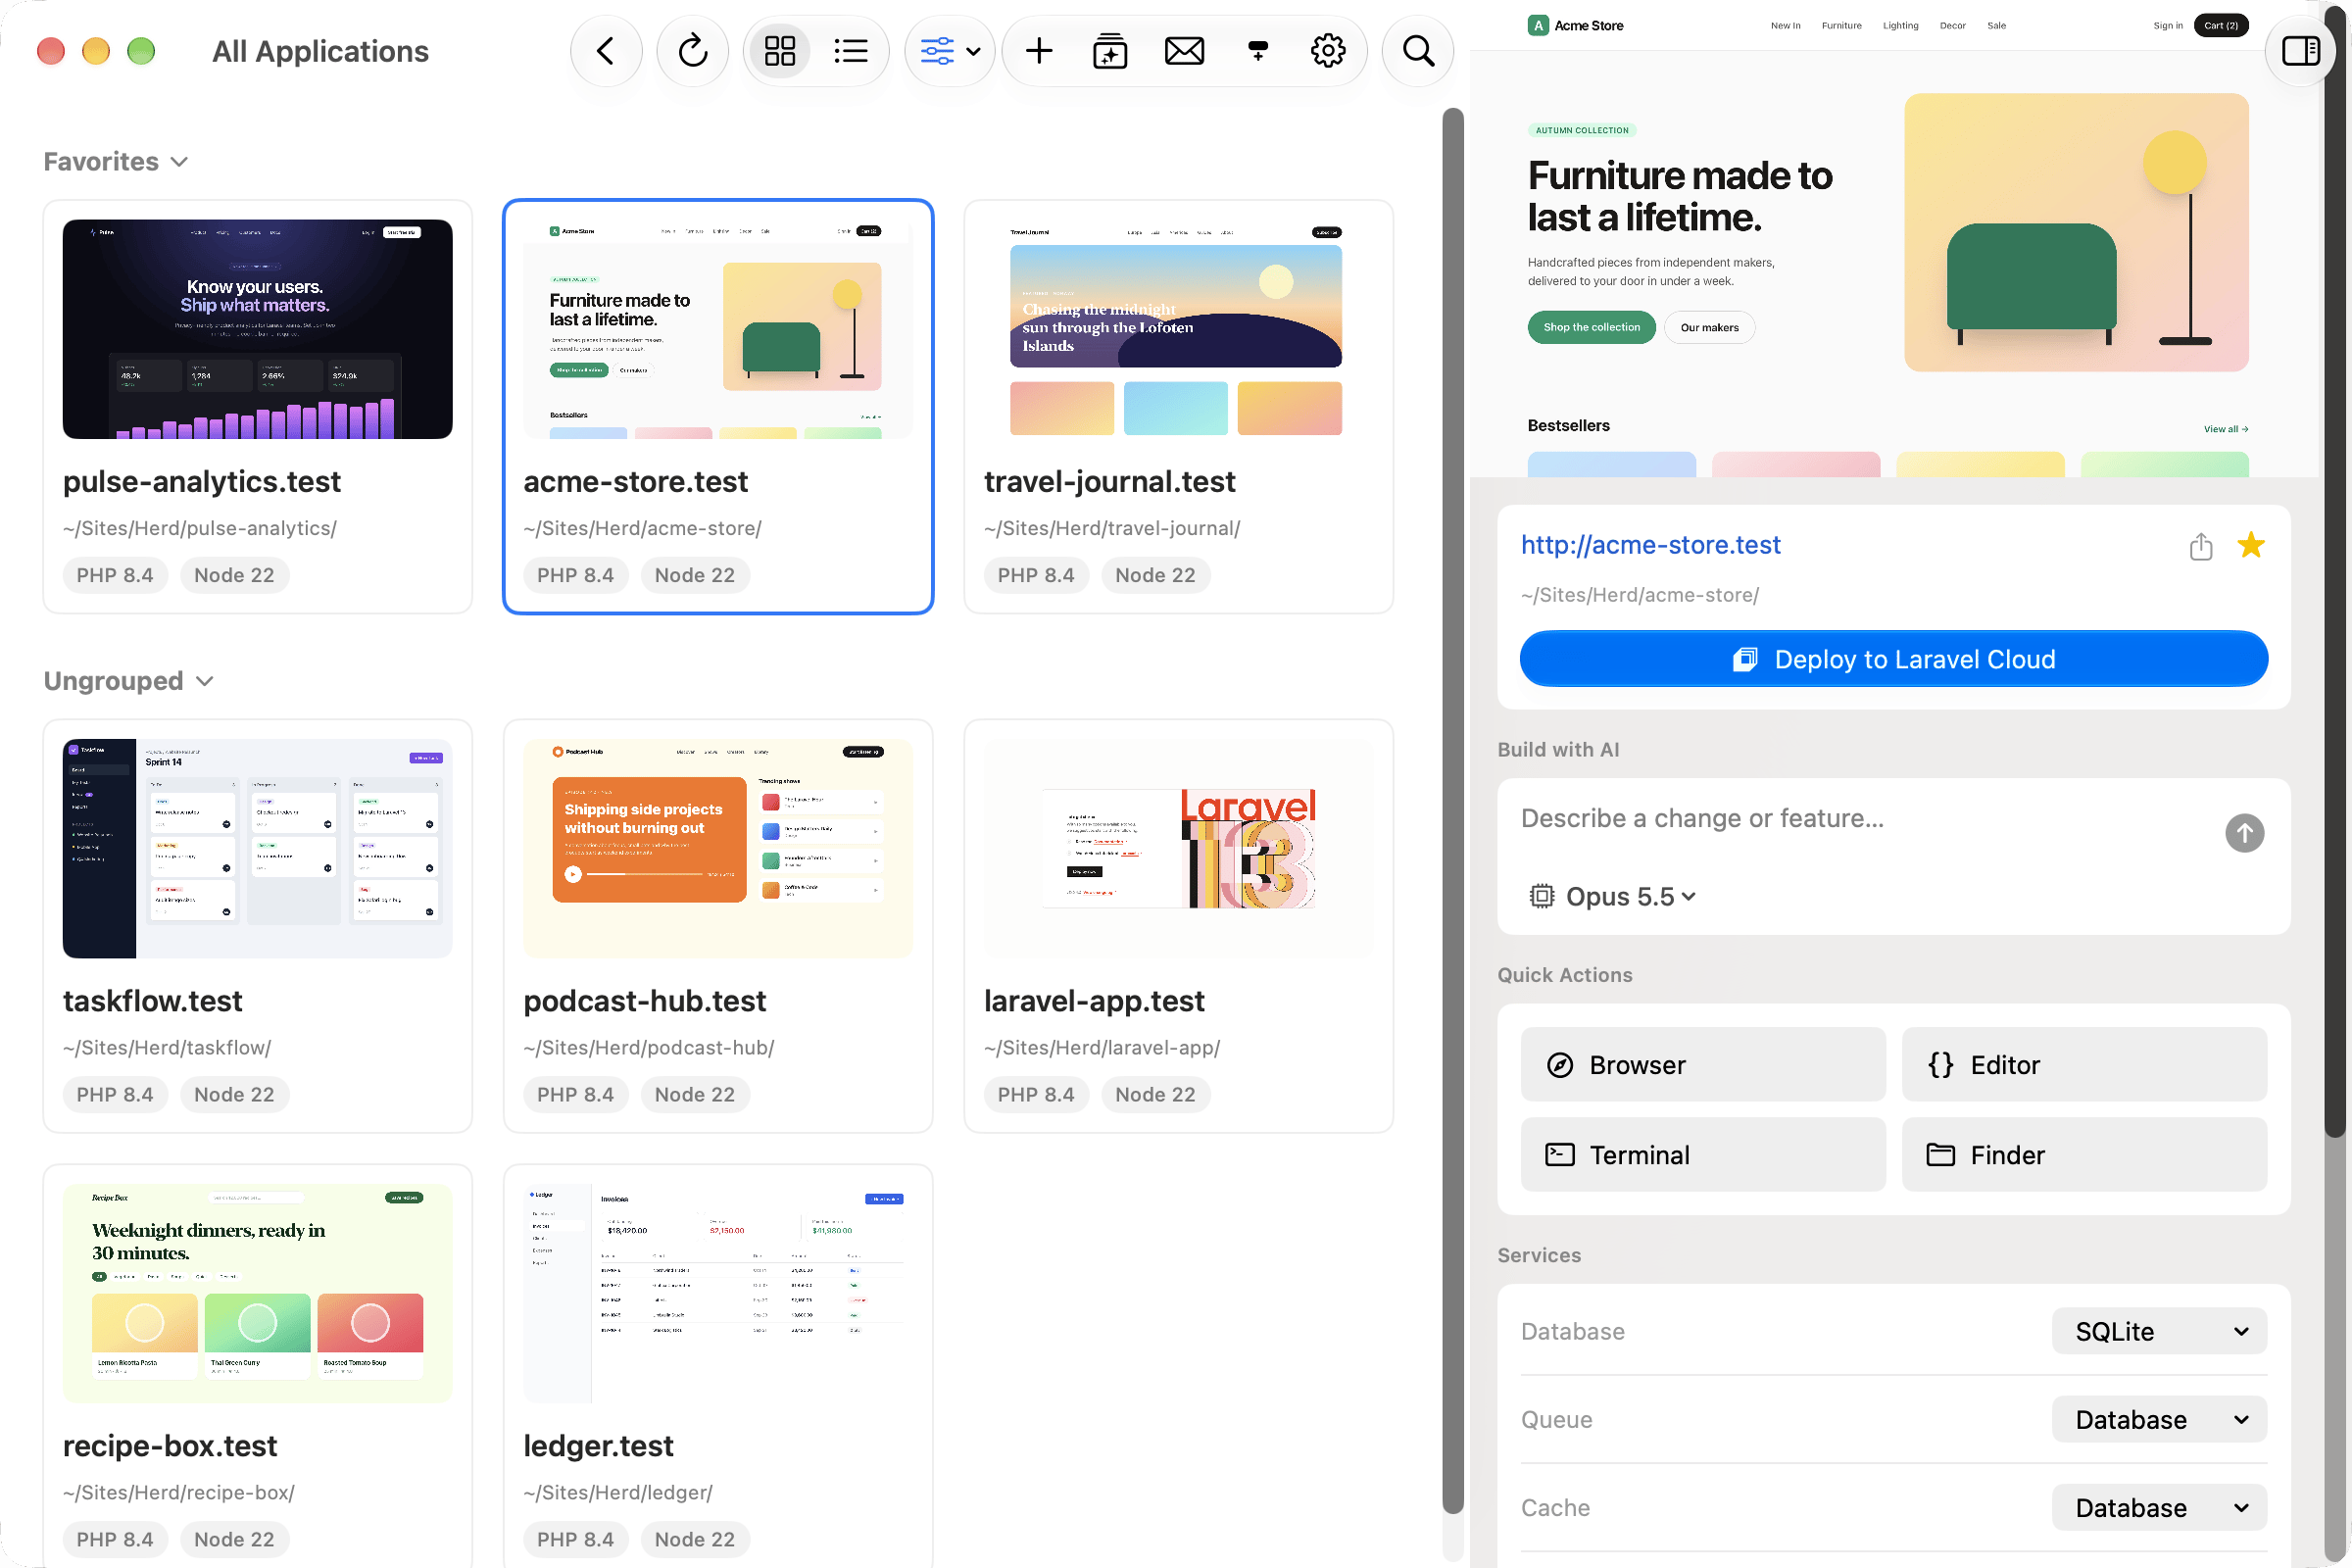Submit AI prompt with arrow-up icon
The width and height of the screenshot is (2352, 1568).
2244,833
